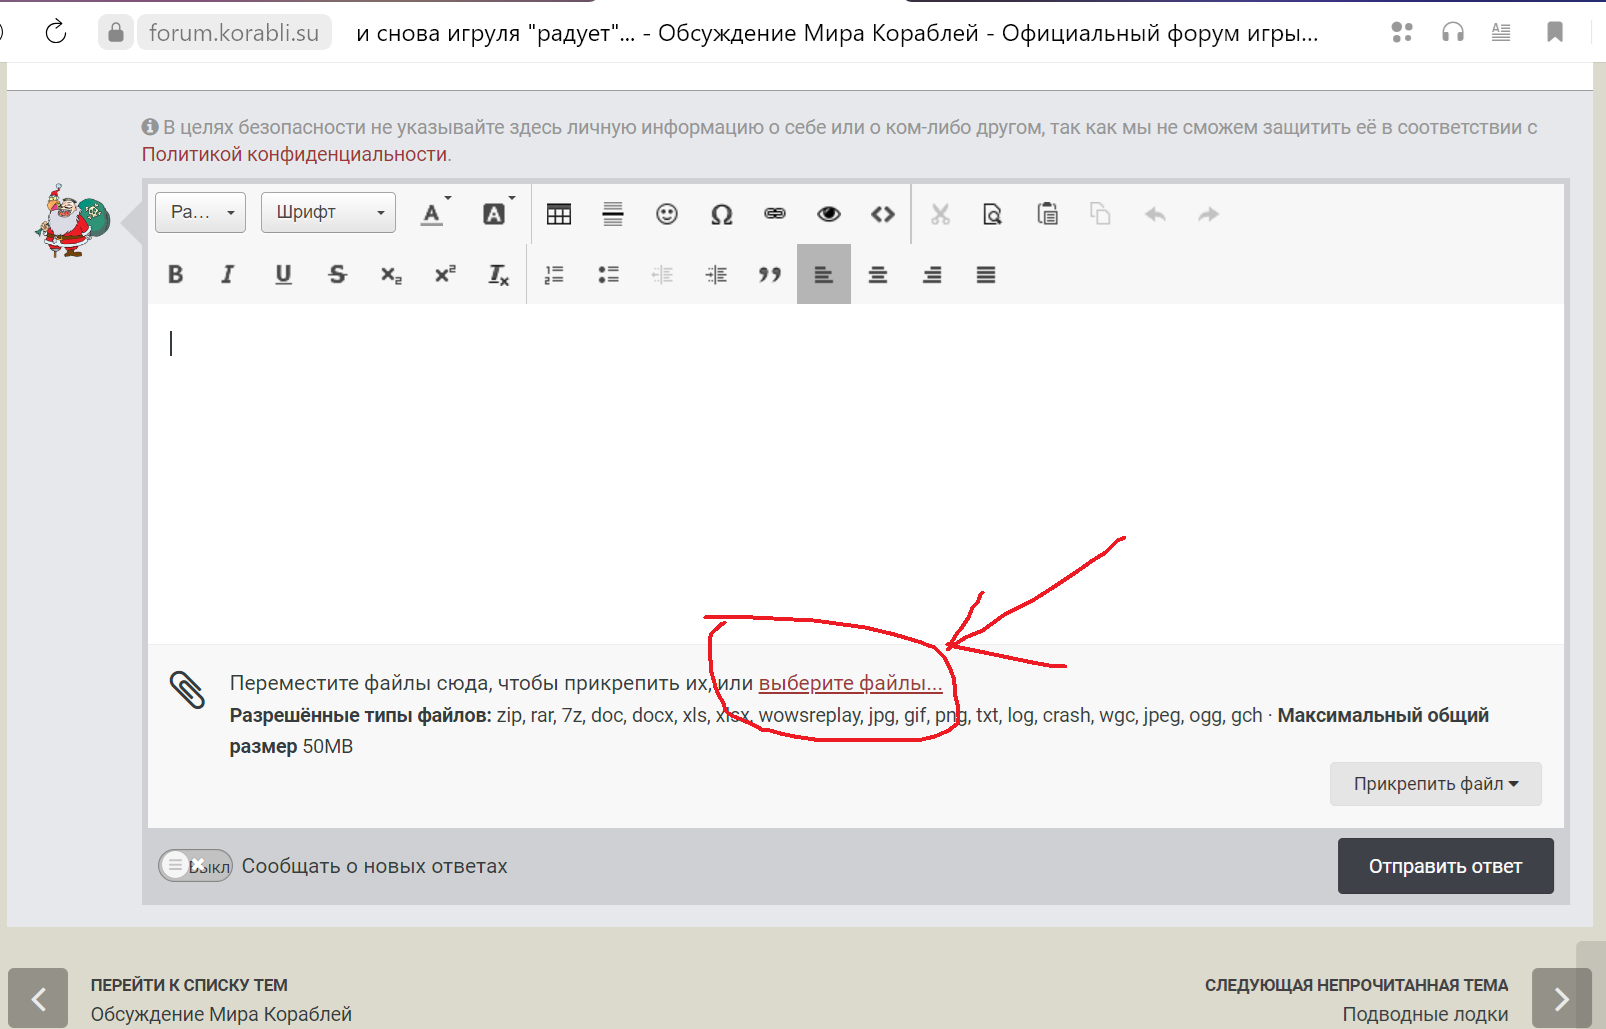Toggle underline formatting
The image size is (1606, 1029).
[x=283, y=274]
